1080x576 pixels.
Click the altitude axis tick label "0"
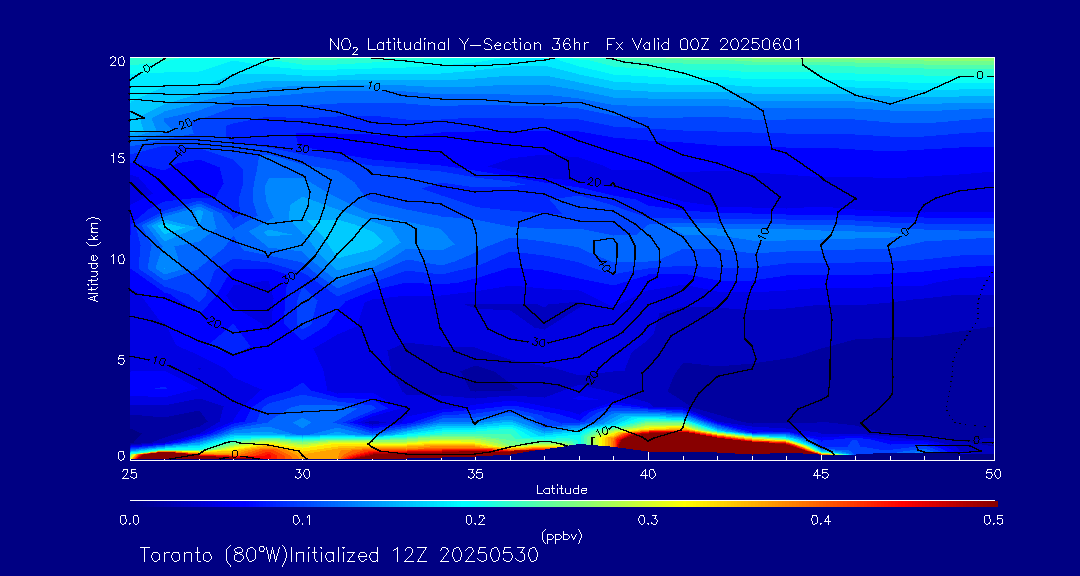pos(121,455)
